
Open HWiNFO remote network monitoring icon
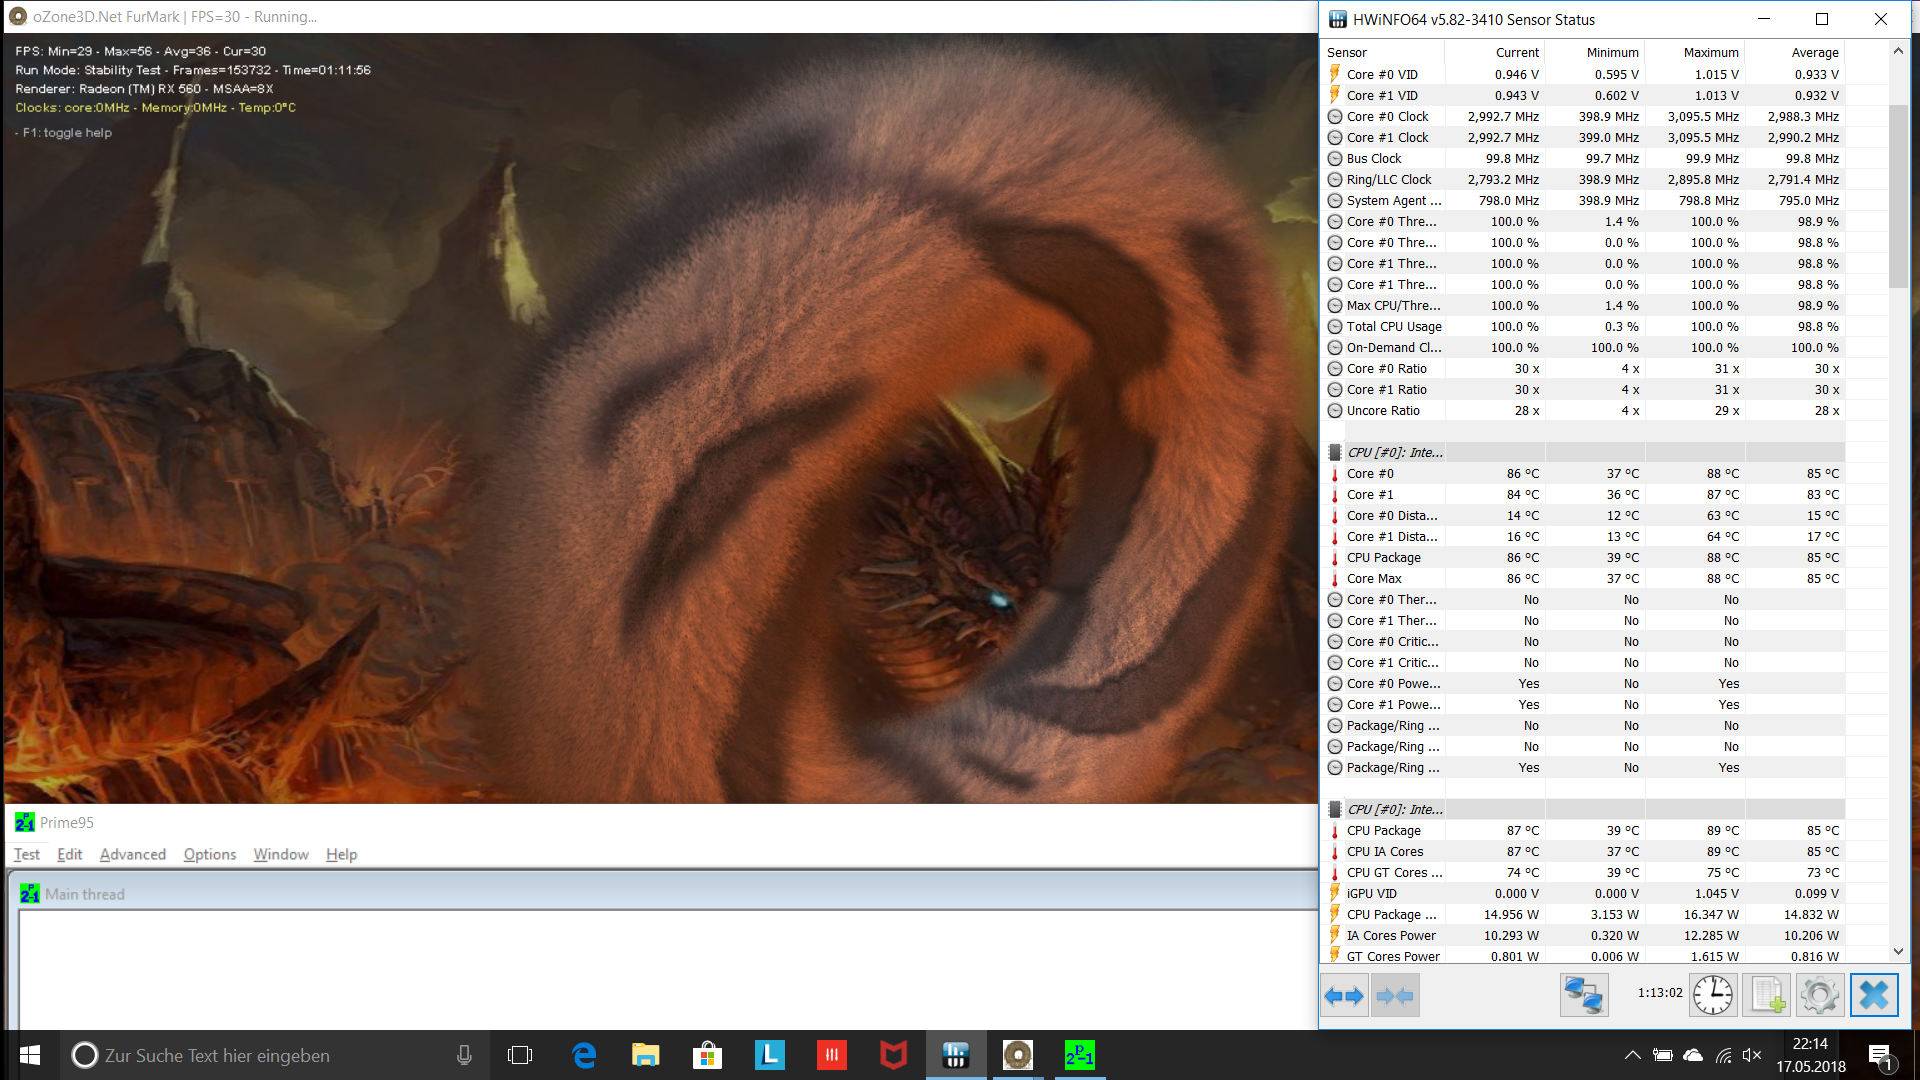pos(1584,995)
